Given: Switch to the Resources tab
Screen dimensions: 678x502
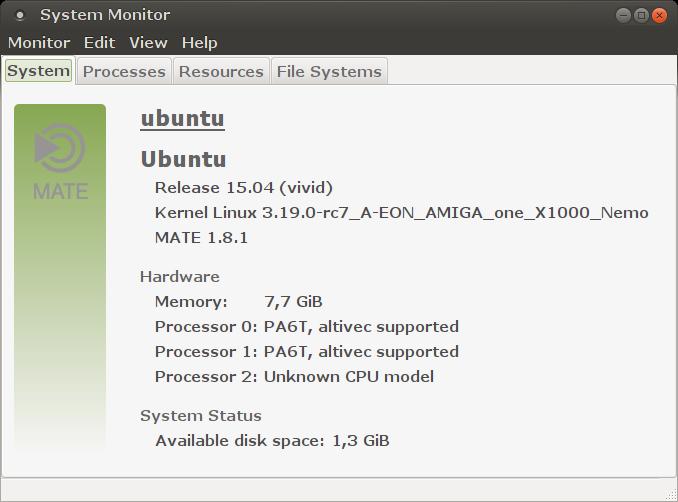Looking at the screenshot, I should 221,71.
